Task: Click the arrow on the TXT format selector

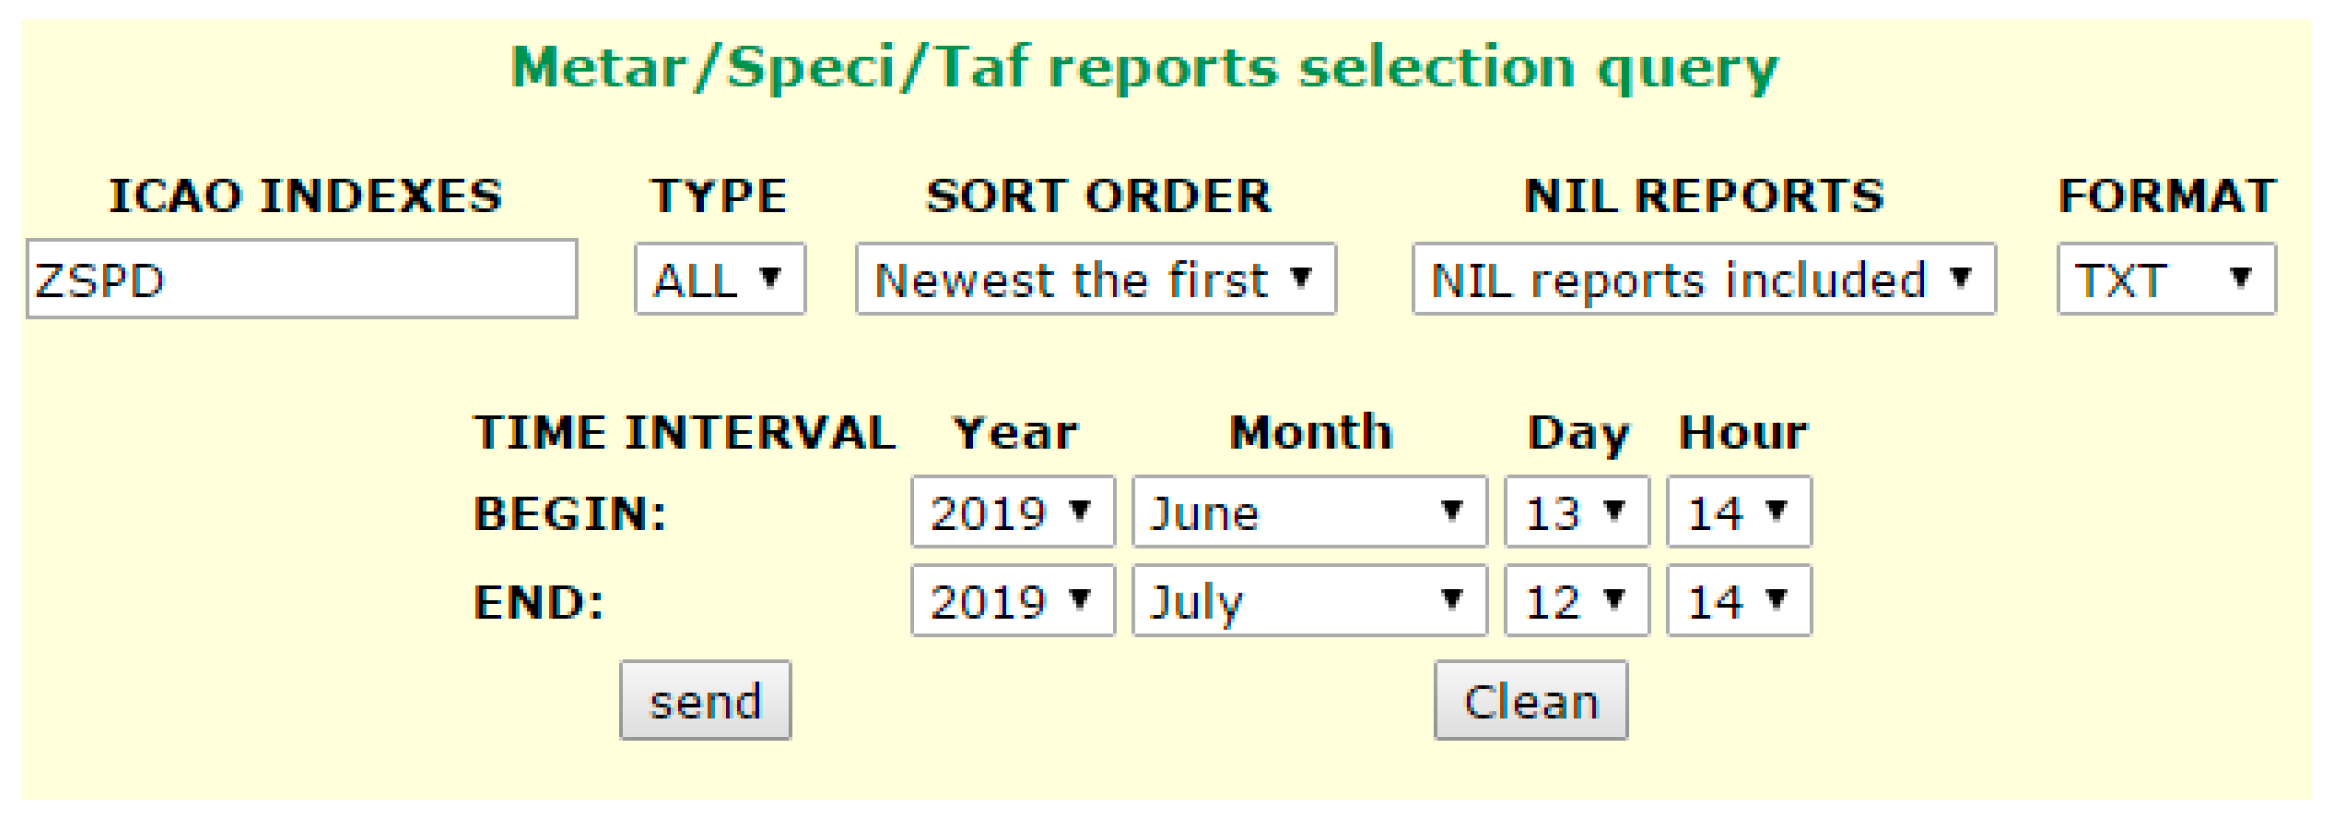Action: pyautogui.click(x=2241, y=277)
